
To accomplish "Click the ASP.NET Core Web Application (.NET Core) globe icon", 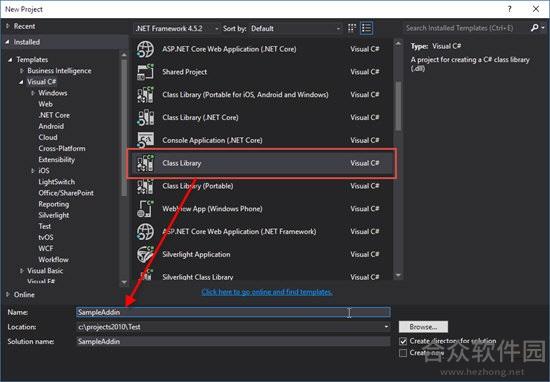I will click(x=145, y=49).
